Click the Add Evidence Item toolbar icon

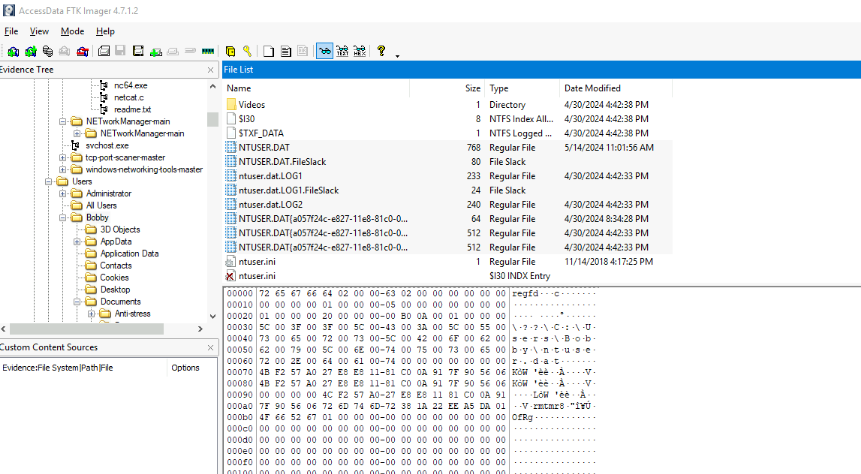point(13,51)
